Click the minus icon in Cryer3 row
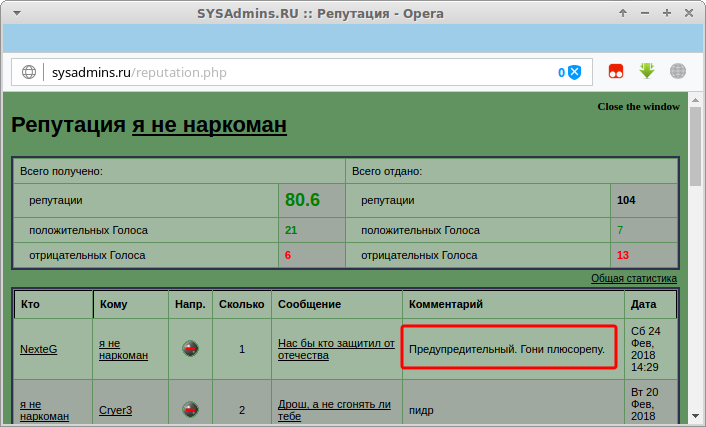This screenshot has width=706, height=427. [190, 409]
